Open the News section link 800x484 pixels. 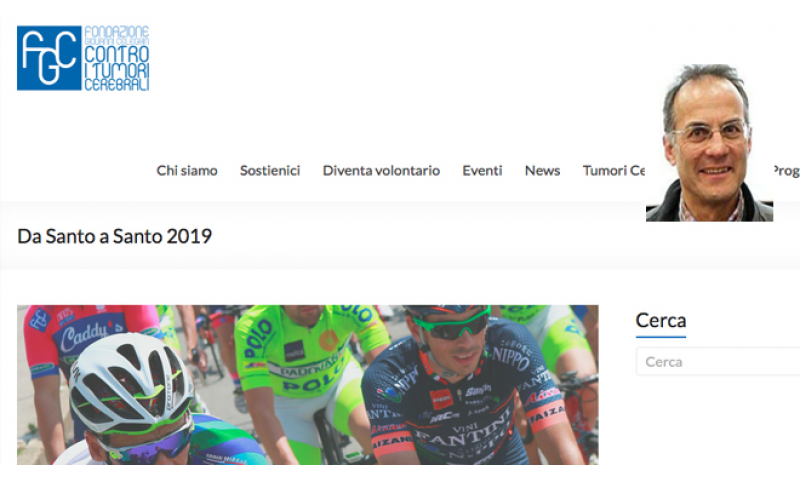tap(542, 170)
